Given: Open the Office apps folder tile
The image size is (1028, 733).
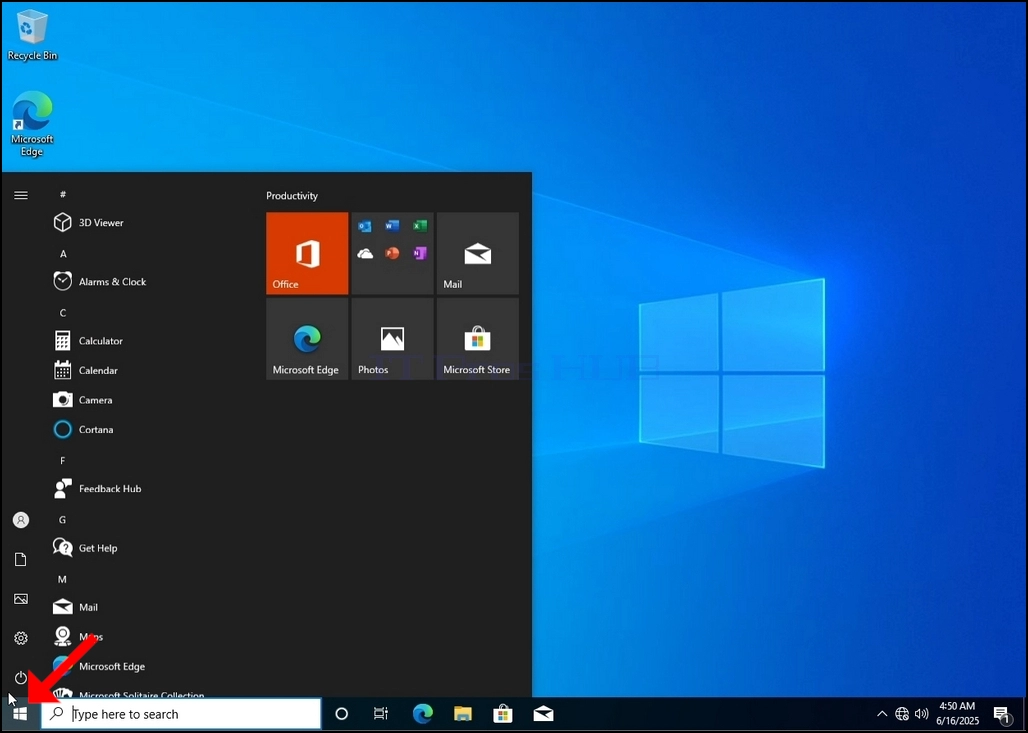Looking at the screenshot, I should pos(392,253).
